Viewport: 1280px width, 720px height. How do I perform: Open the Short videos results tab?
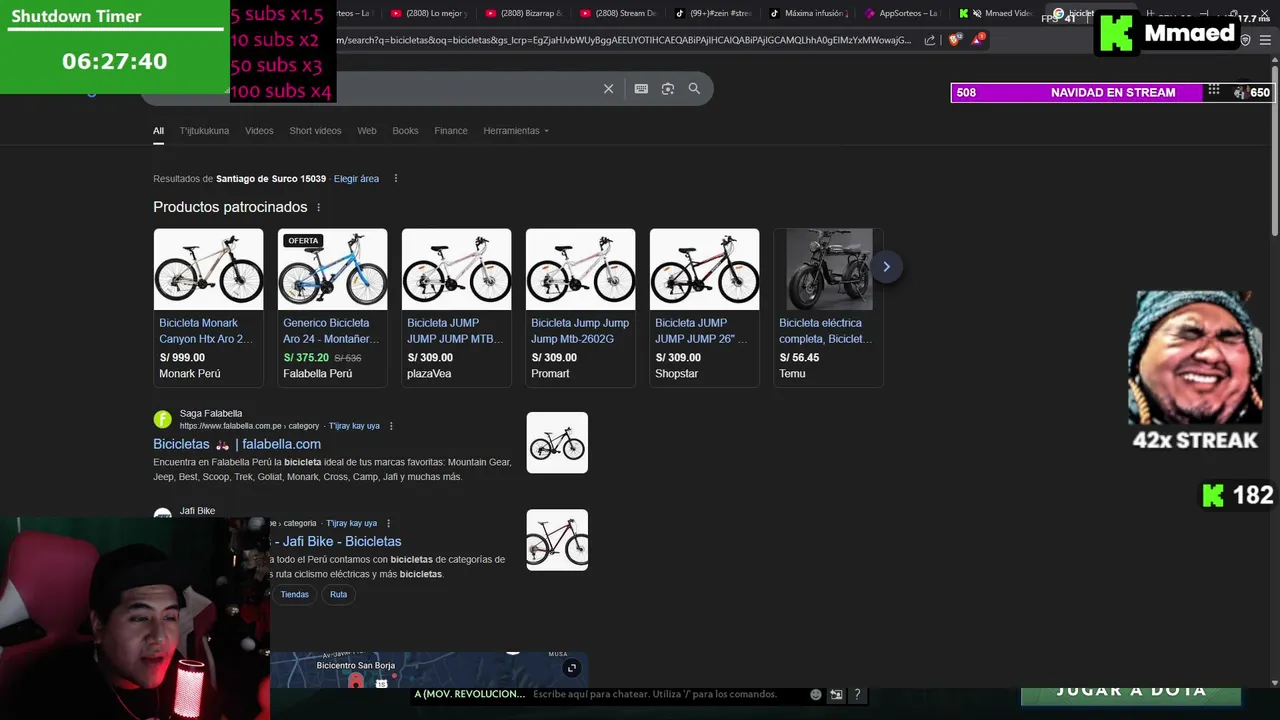coord(315,131)
